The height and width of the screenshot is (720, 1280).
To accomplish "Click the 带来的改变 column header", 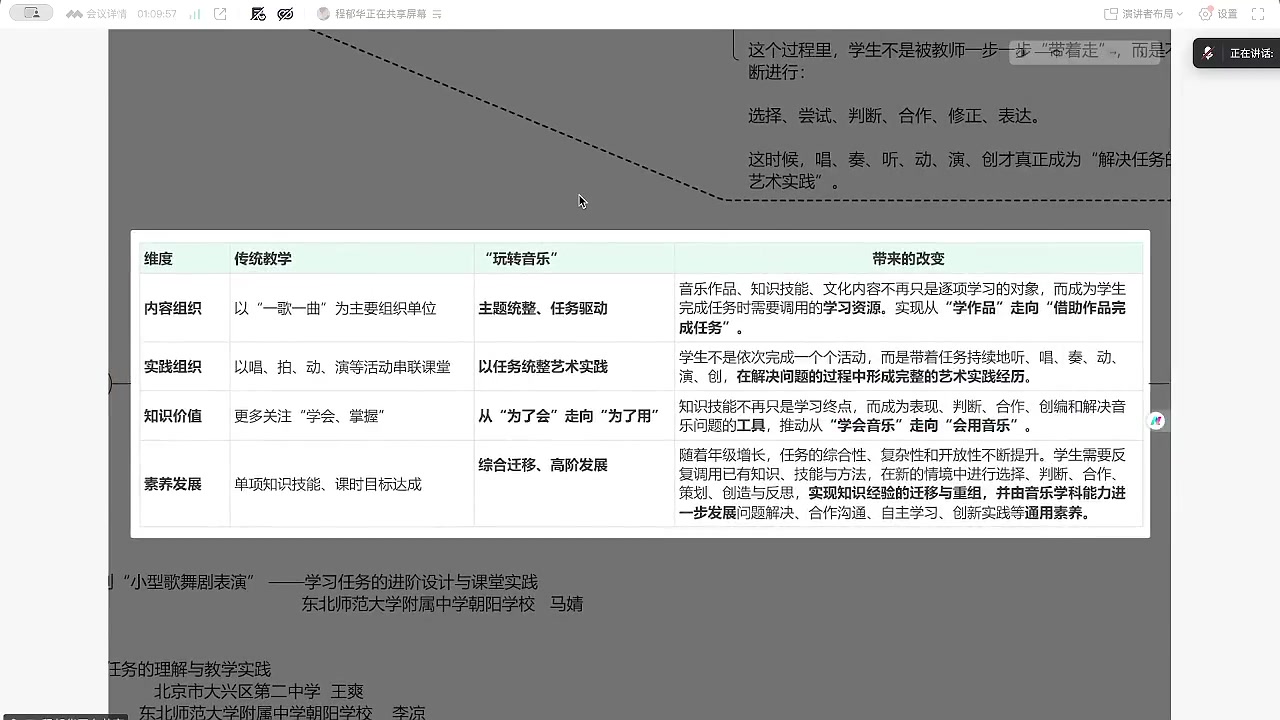I will 908,258.
